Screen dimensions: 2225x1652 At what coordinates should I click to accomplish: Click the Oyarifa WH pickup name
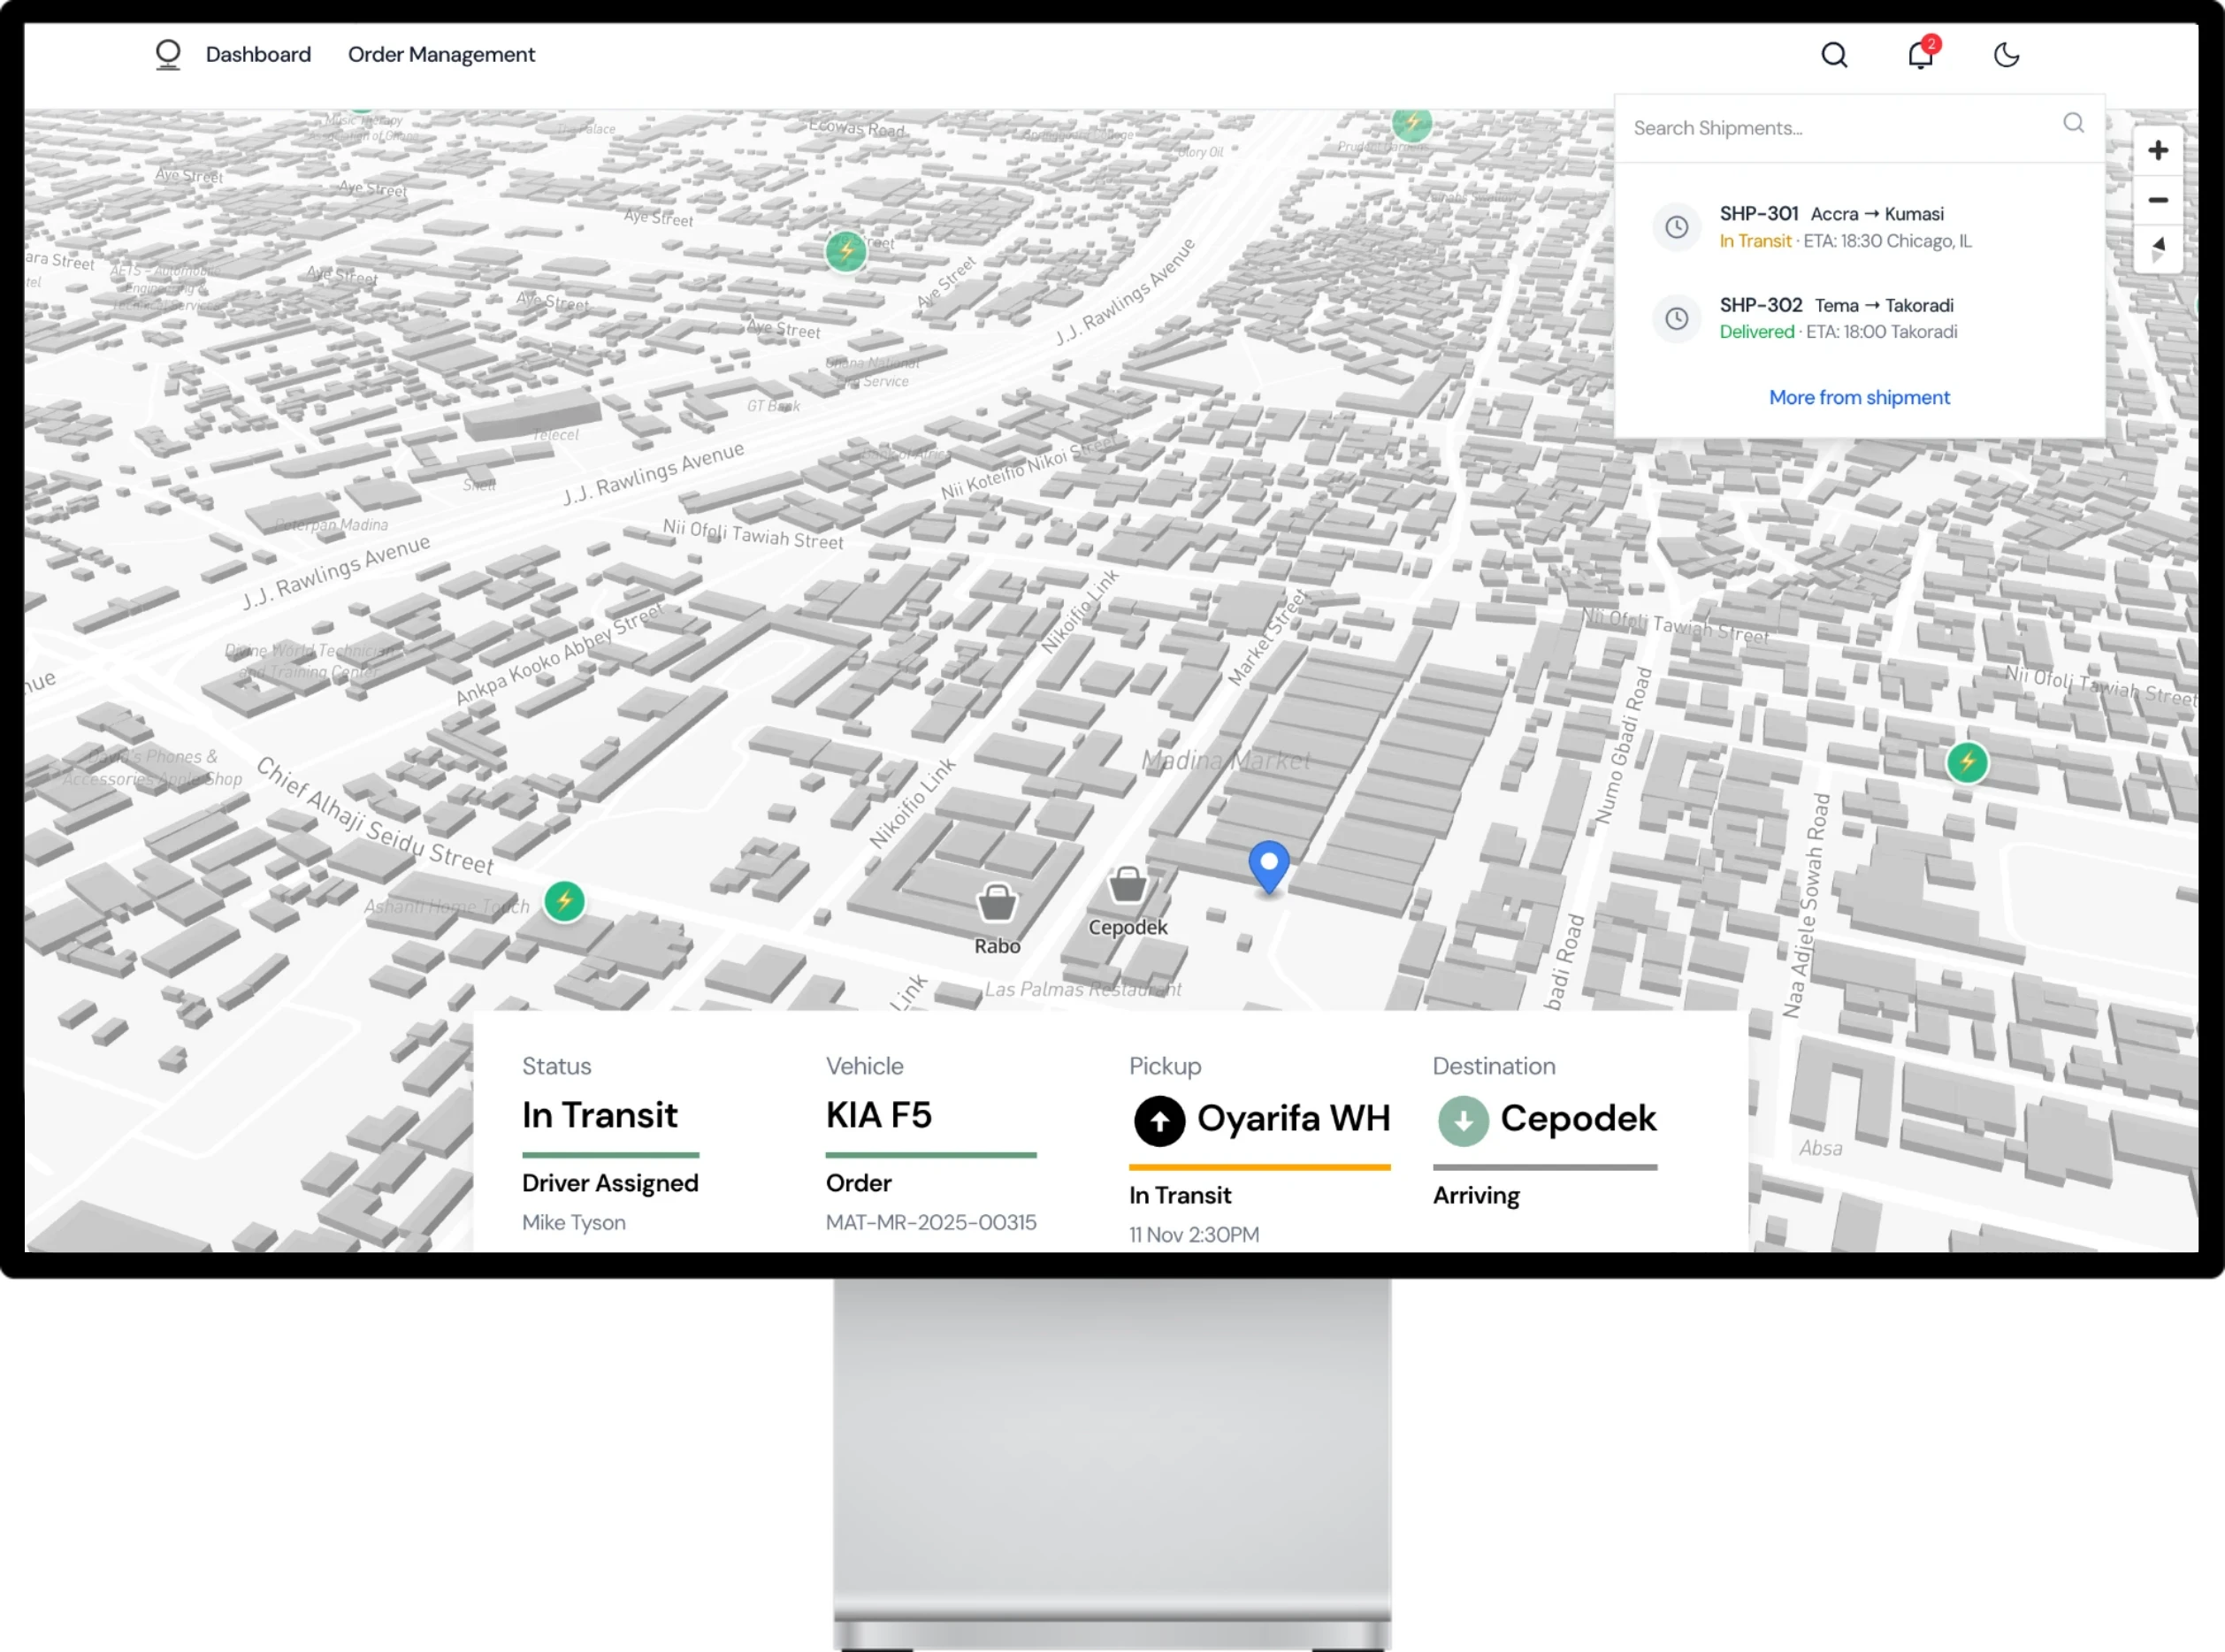point(1293,1118)
